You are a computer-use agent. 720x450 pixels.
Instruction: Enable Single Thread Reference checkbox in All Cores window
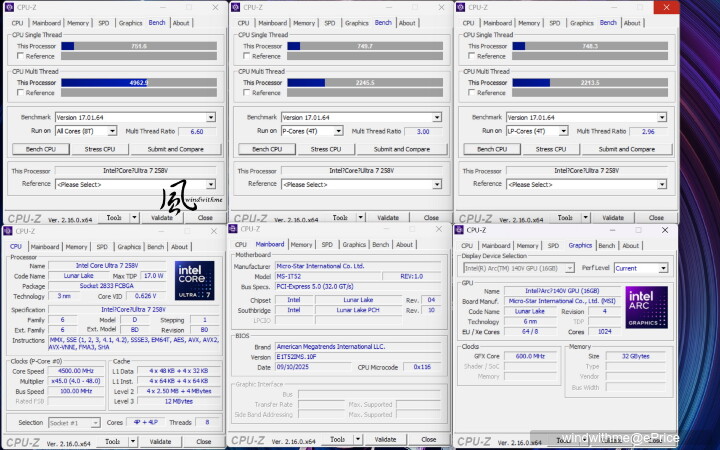click(22, 56)
